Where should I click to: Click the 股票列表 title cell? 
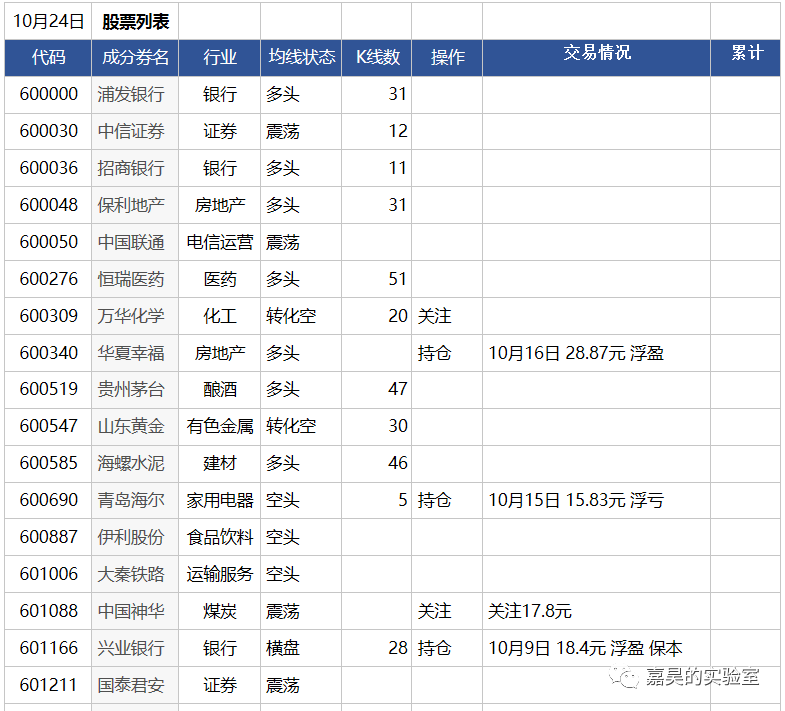[x=135, y=21]
